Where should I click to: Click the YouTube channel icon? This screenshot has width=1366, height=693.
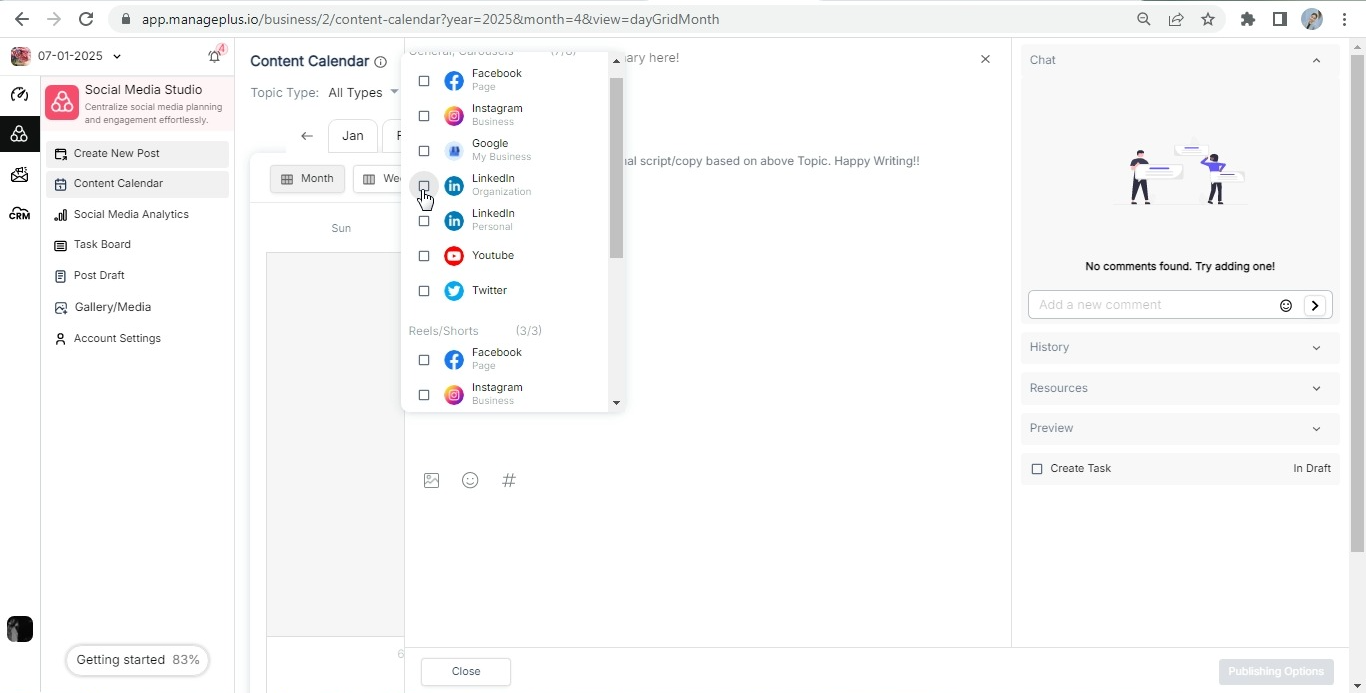click(454, 256)
